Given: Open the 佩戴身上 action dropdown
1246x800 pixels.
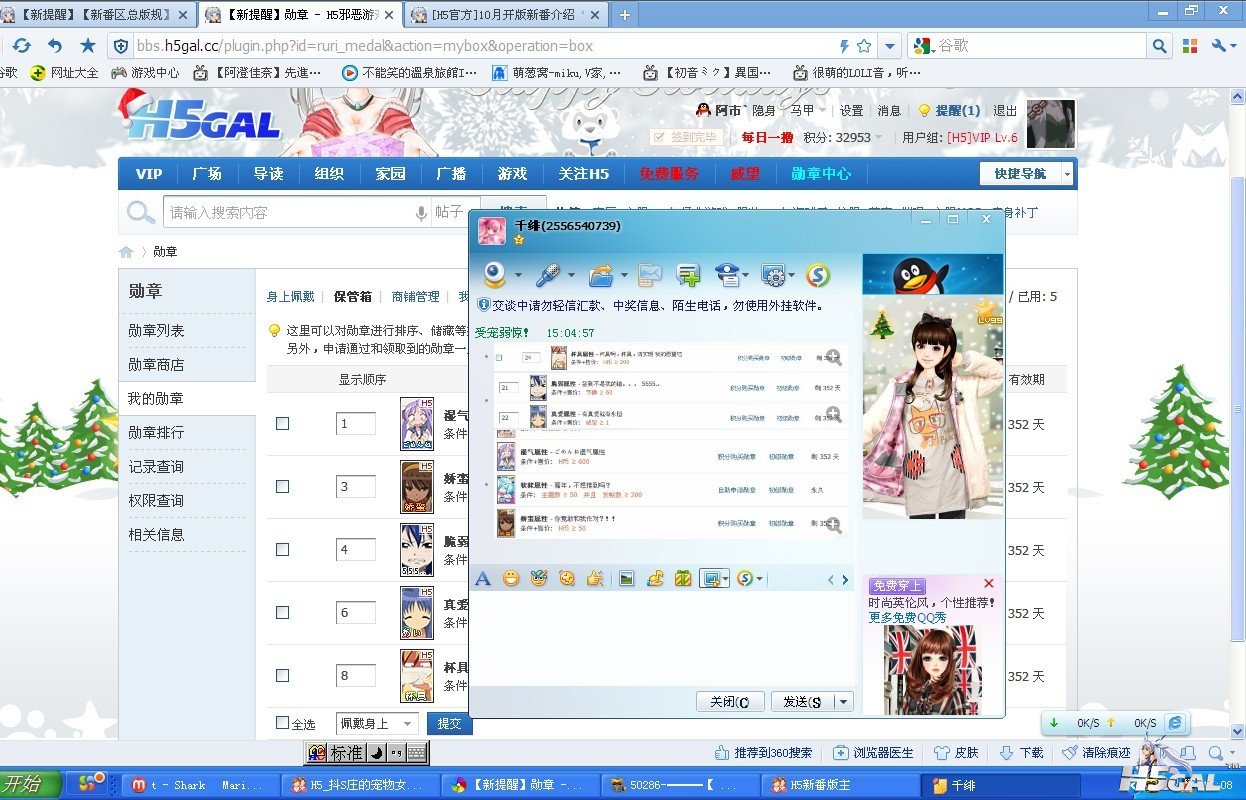Looking at the screenshot, I should pos(377,723).
